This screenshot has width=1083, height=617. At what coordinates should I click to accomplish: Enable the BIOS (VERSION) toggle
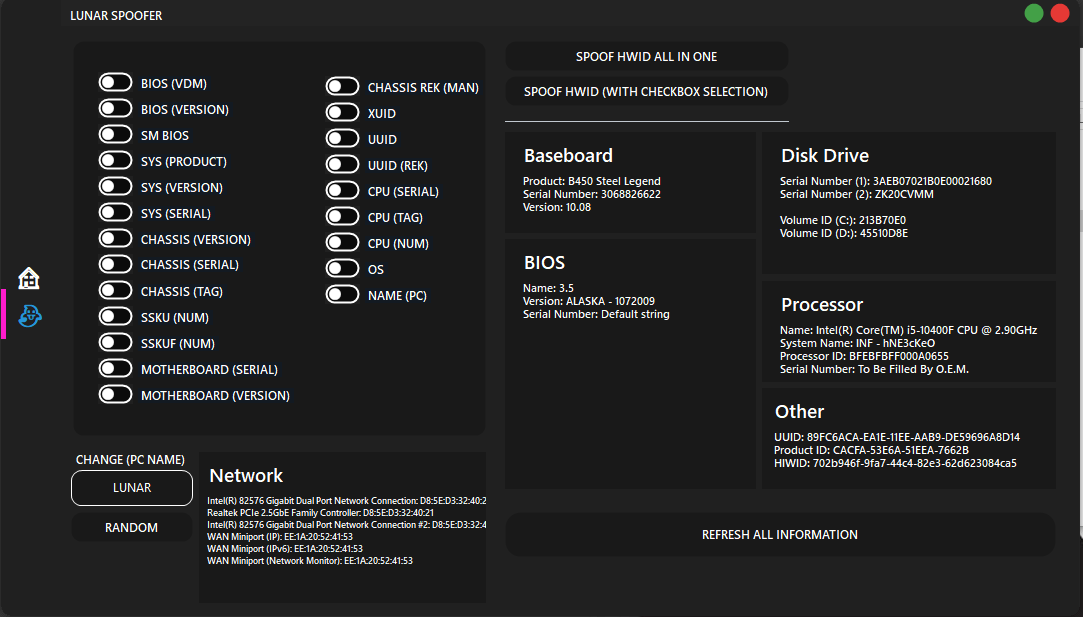[x=115, y=108]
